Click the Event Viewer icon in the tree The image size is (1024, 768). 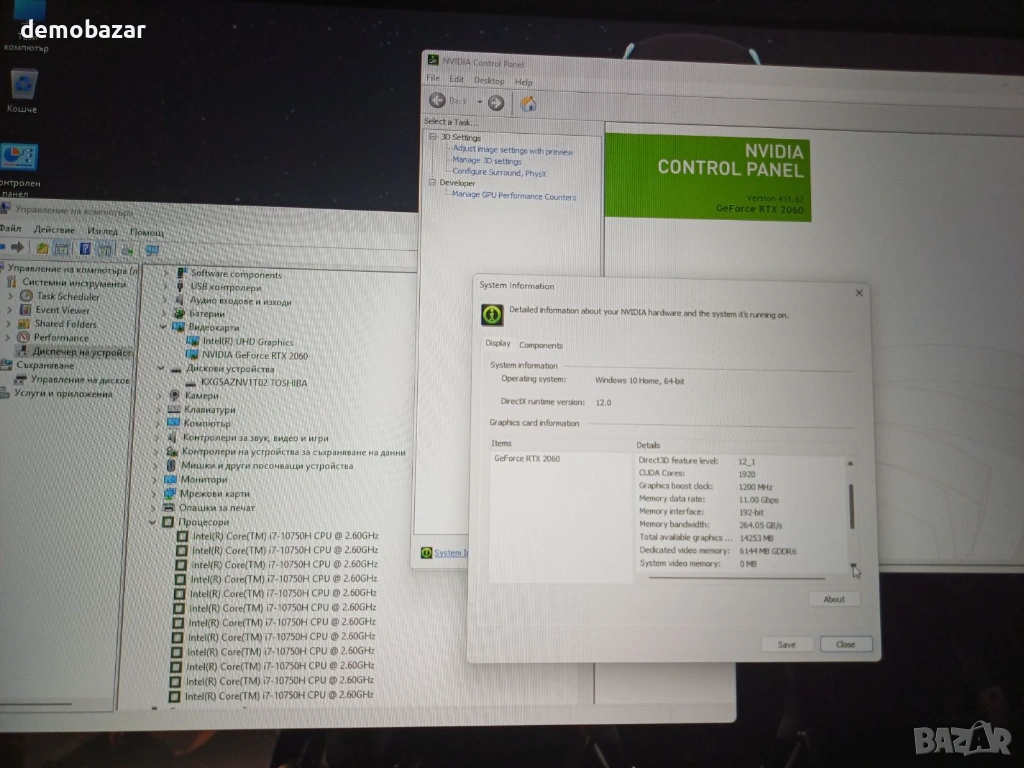point(26,310)
